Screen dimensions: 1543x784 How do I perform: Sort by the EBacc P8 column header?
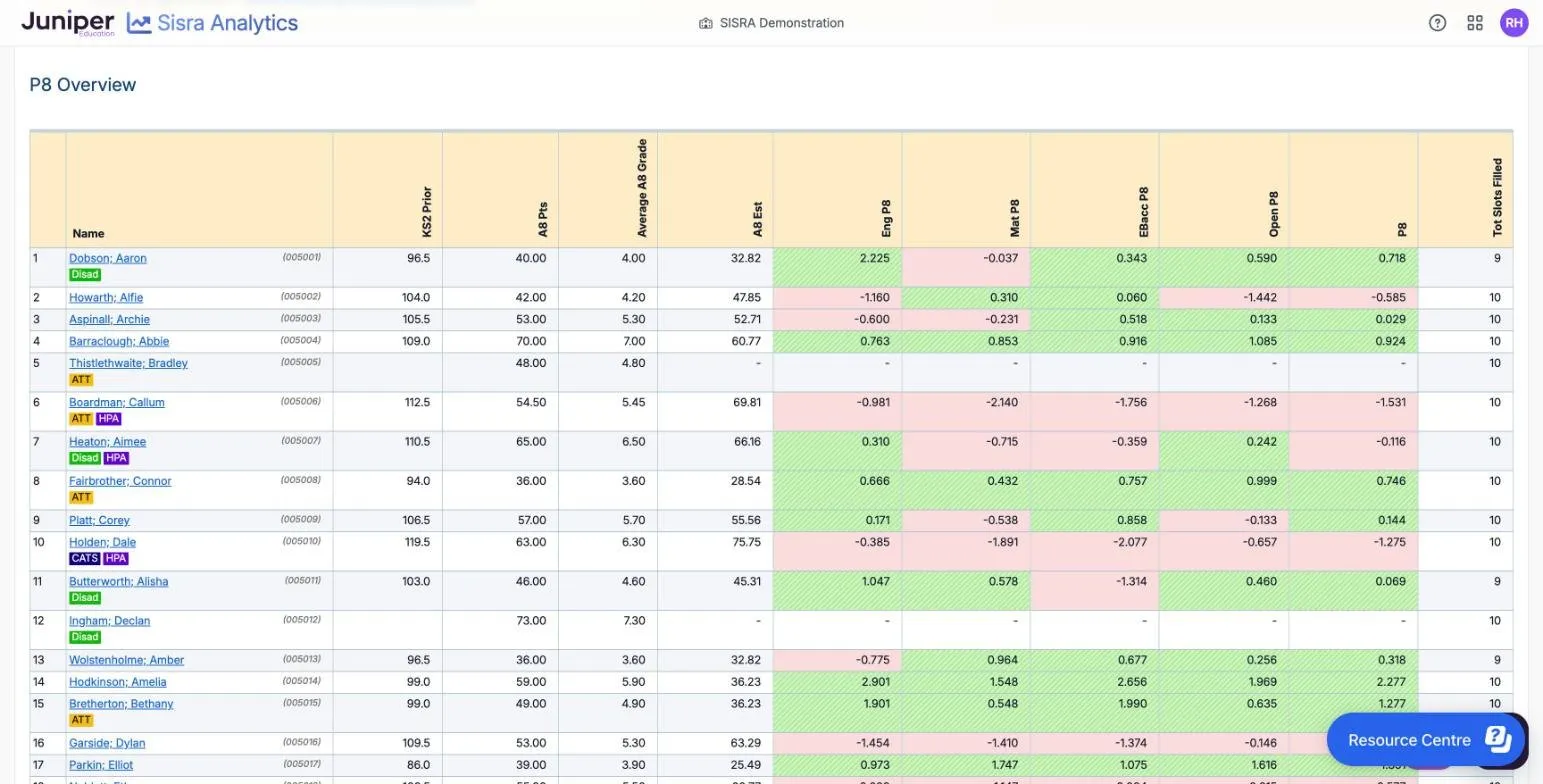pyautogui.click(x=1144, y=212)
